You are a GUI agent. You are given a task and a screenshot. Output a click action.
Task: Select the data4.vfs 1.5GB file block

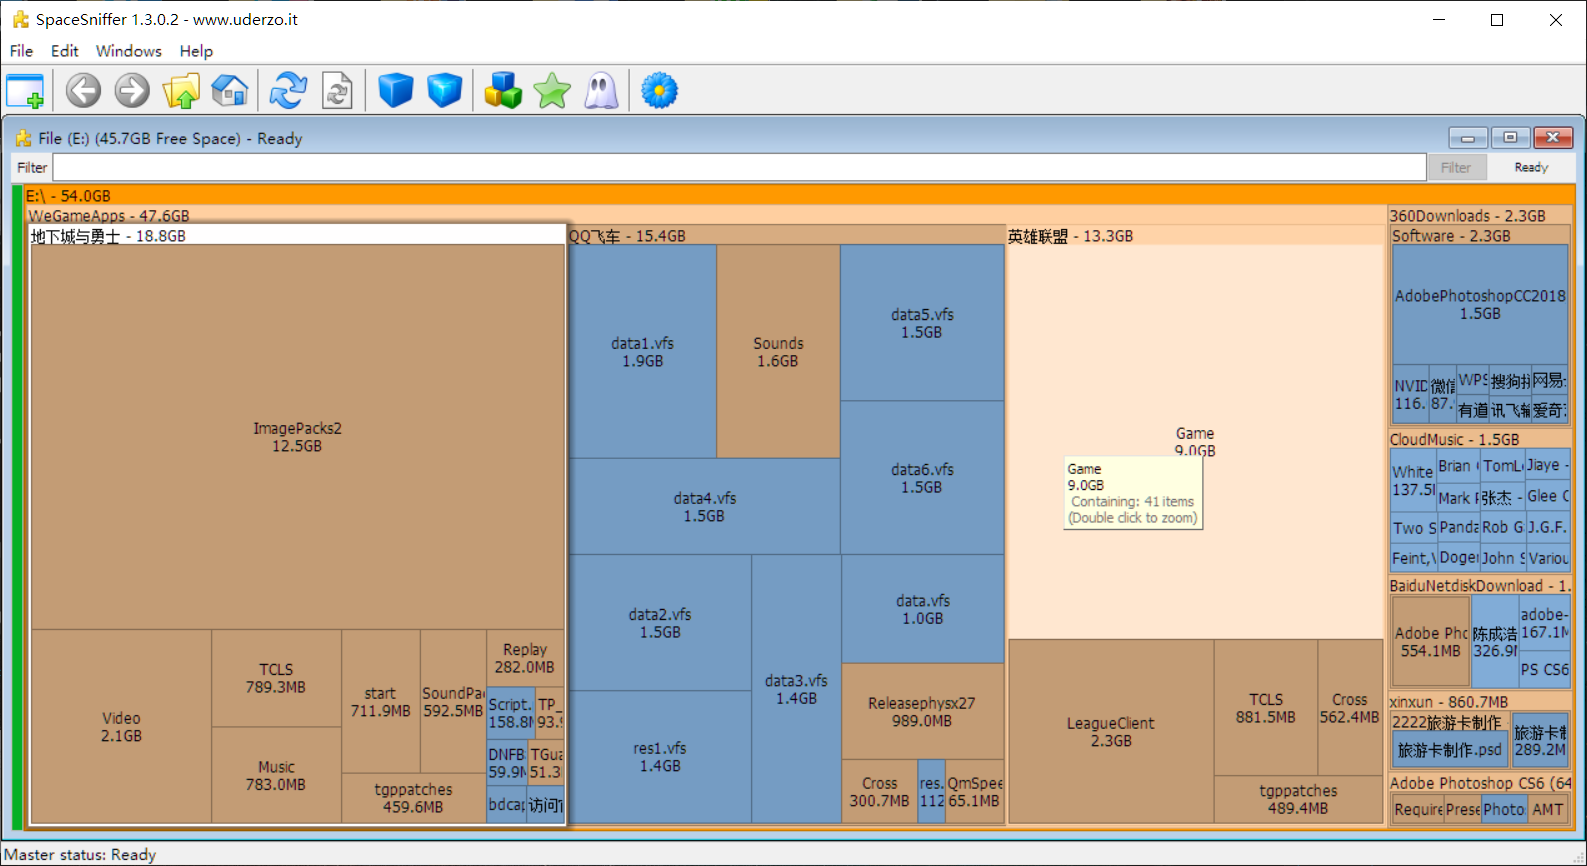point(704,507)
